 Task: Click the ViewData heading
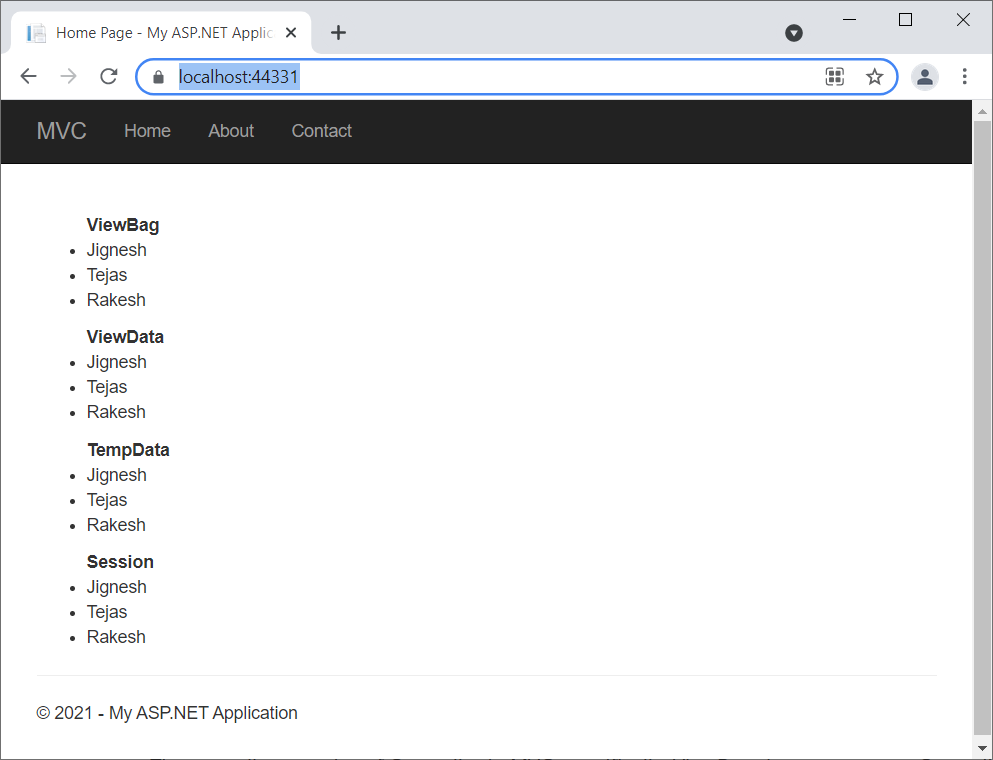coord(125,337)
